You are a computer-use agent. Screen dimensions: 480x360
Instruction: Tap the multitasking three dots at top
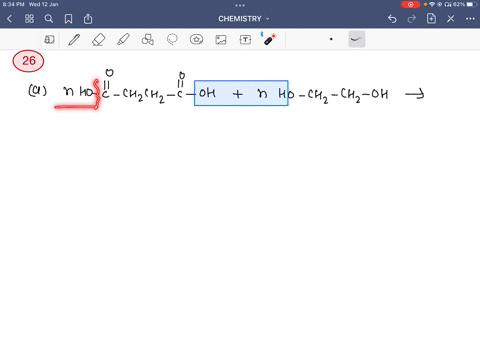click(x=240, y=5)
